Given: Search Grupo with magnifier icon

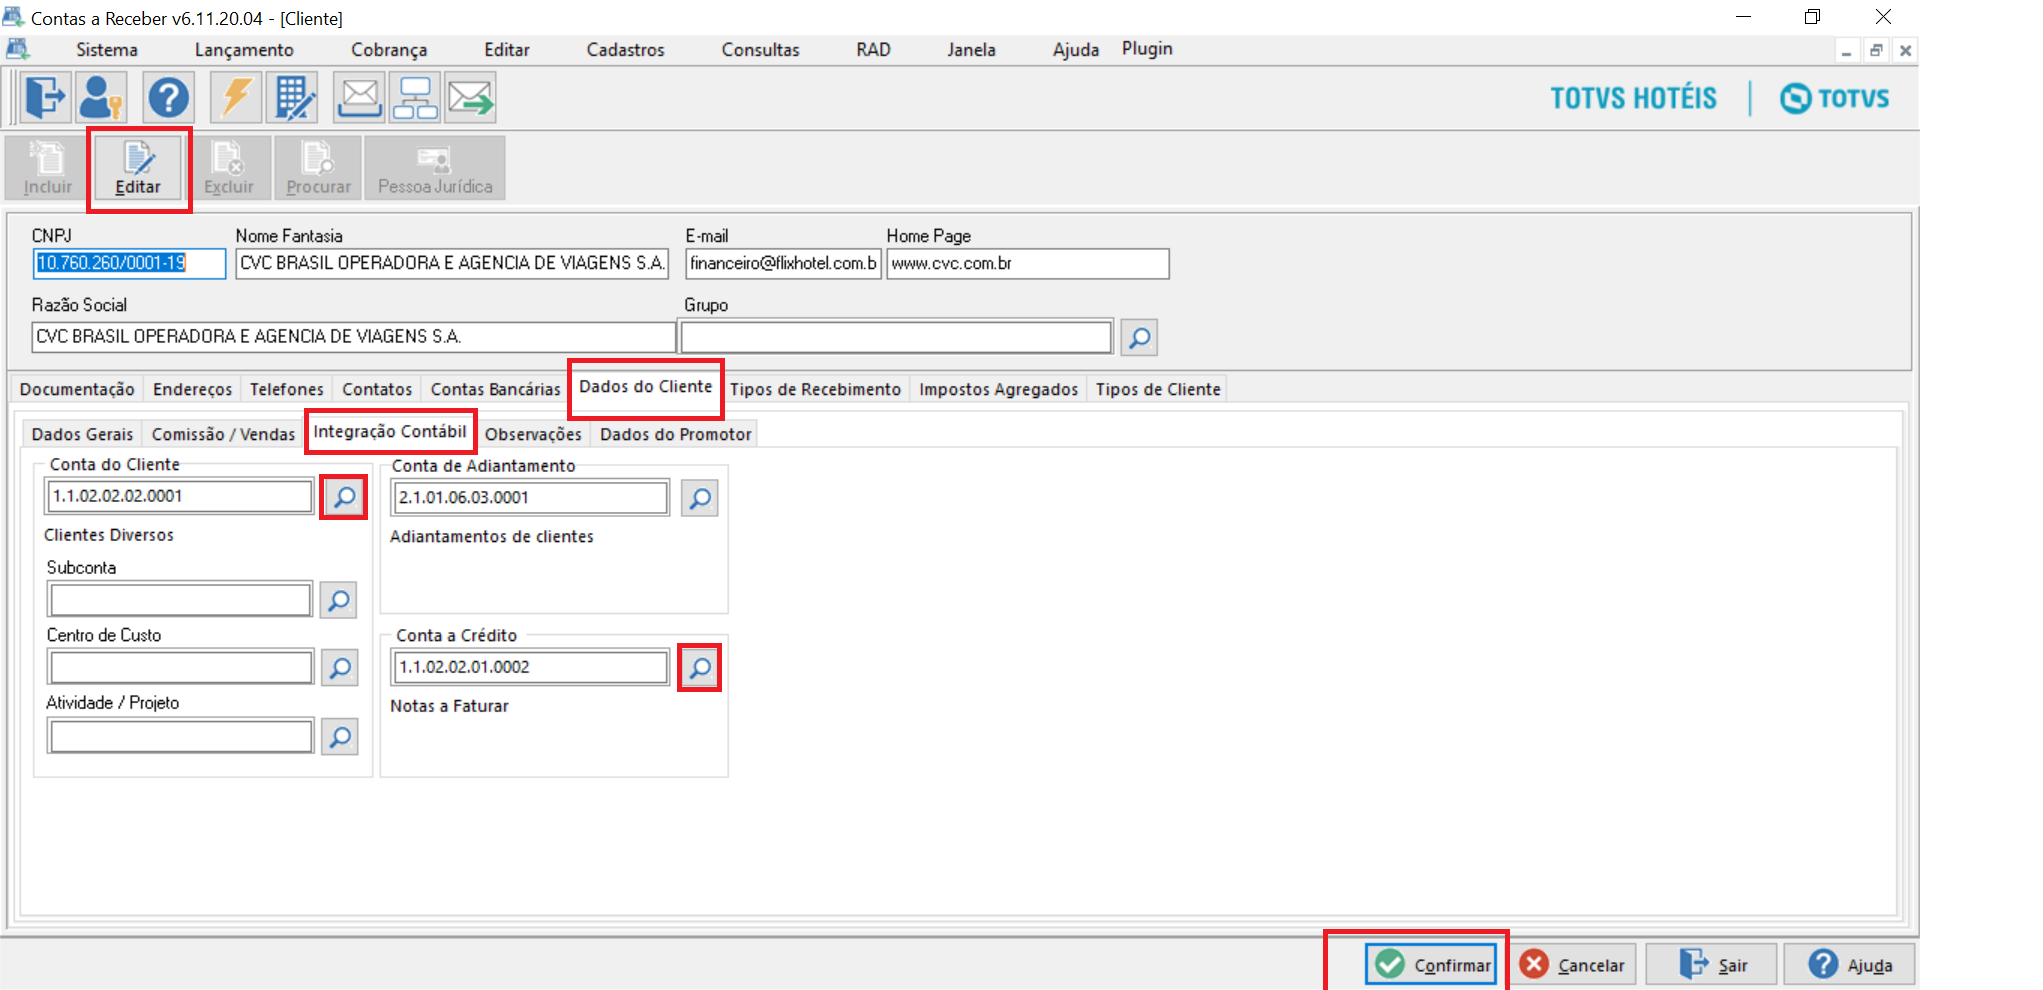Looking at the screenshot, I should (x=1139, y=337).
